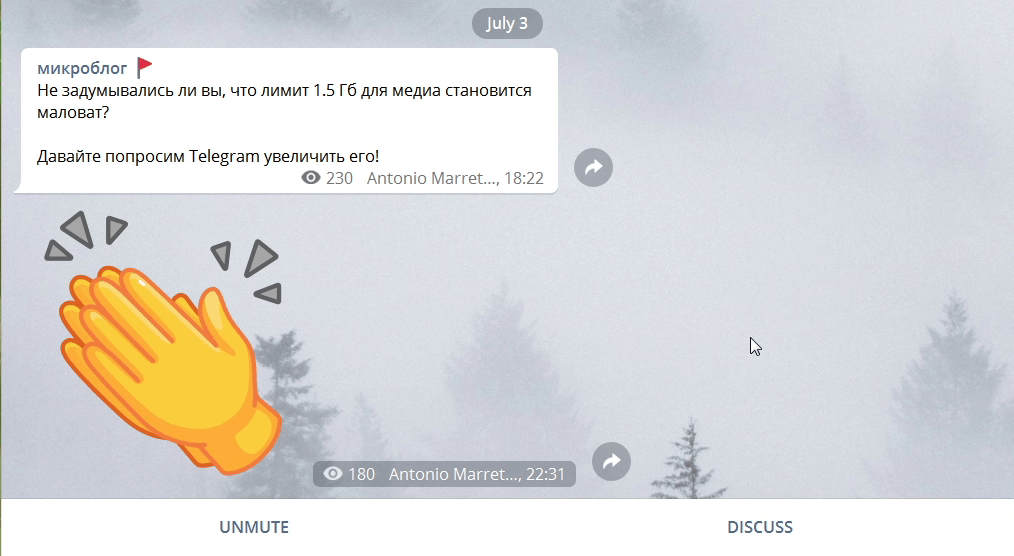Click the eye views icon showing 180
Viewport: 1014px width, 556px height.
click(x=332, y=474)
